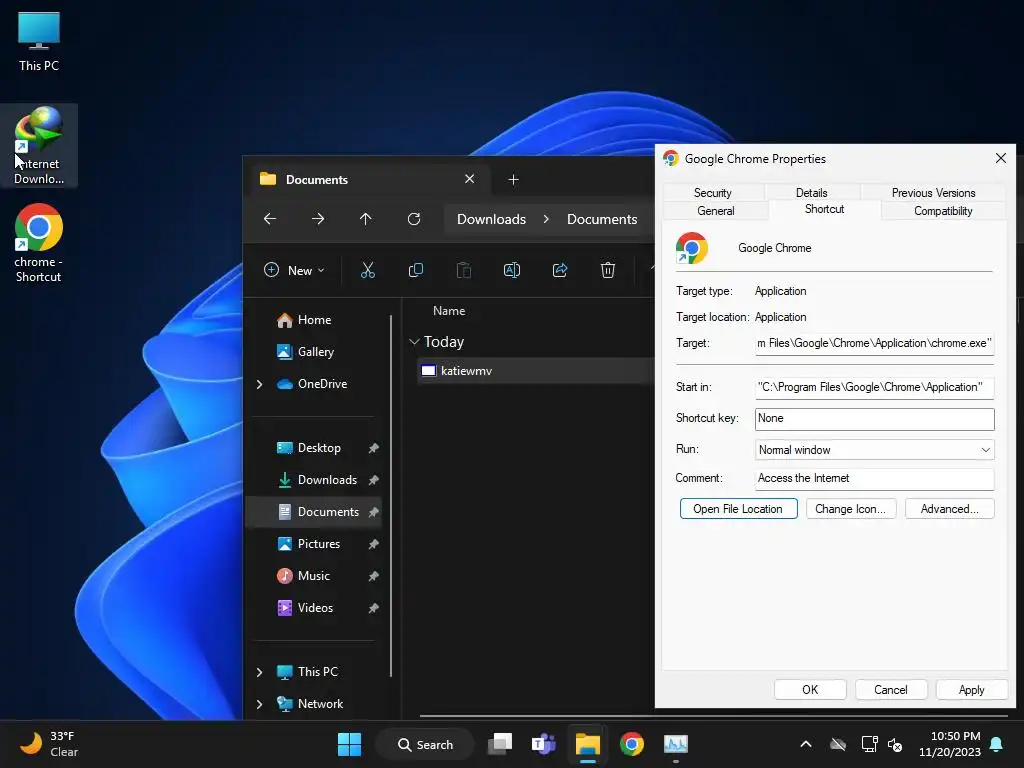Screen dimensions: 1024x768
Task: Select the Internet Download Manager desktop shortcut
Action: [x=39, y=146]
